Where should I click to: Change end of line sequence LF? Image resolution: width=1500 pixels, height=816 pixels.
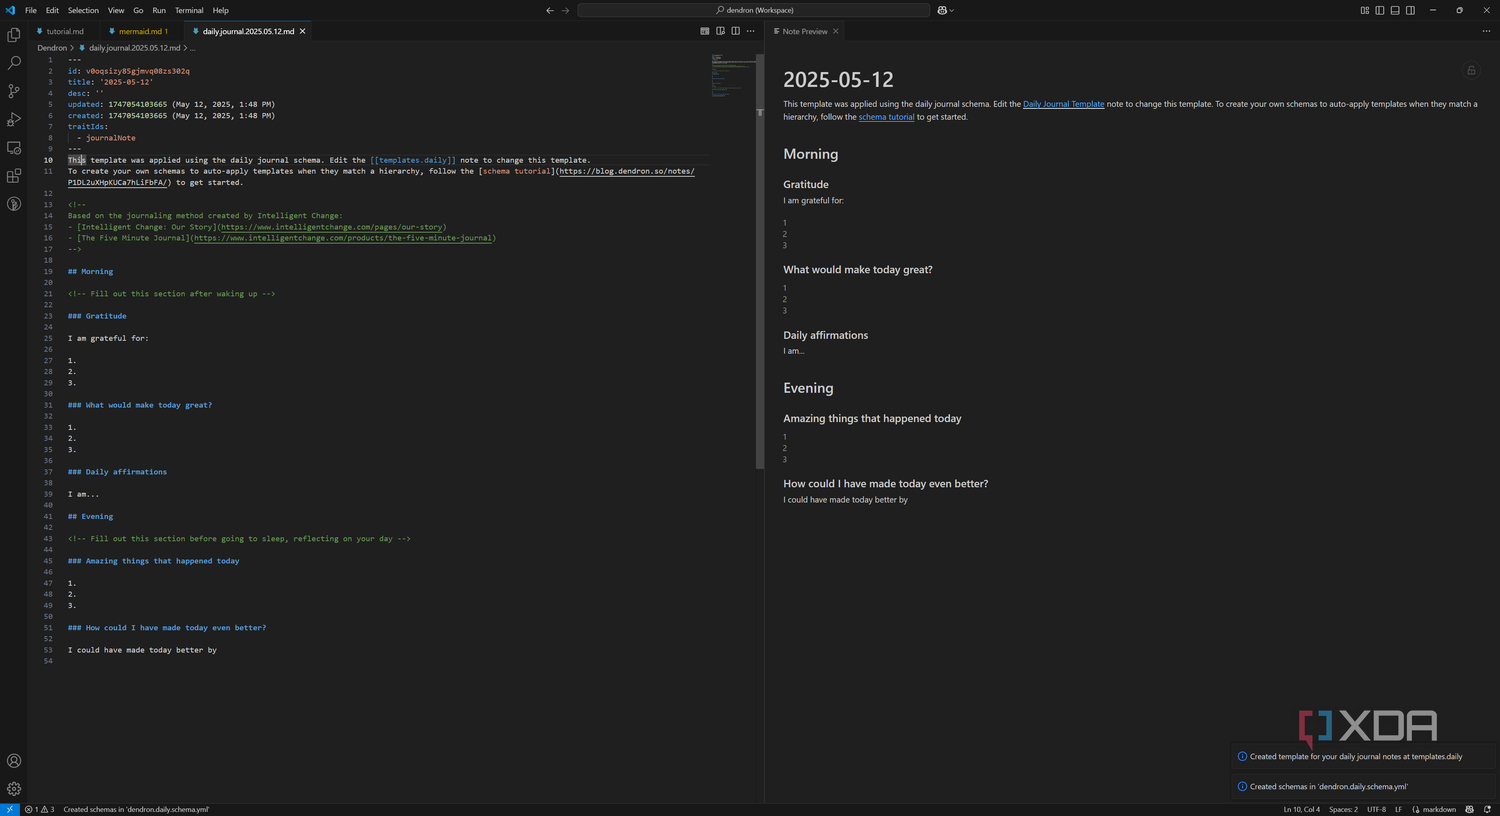(x=1398, y=809)
